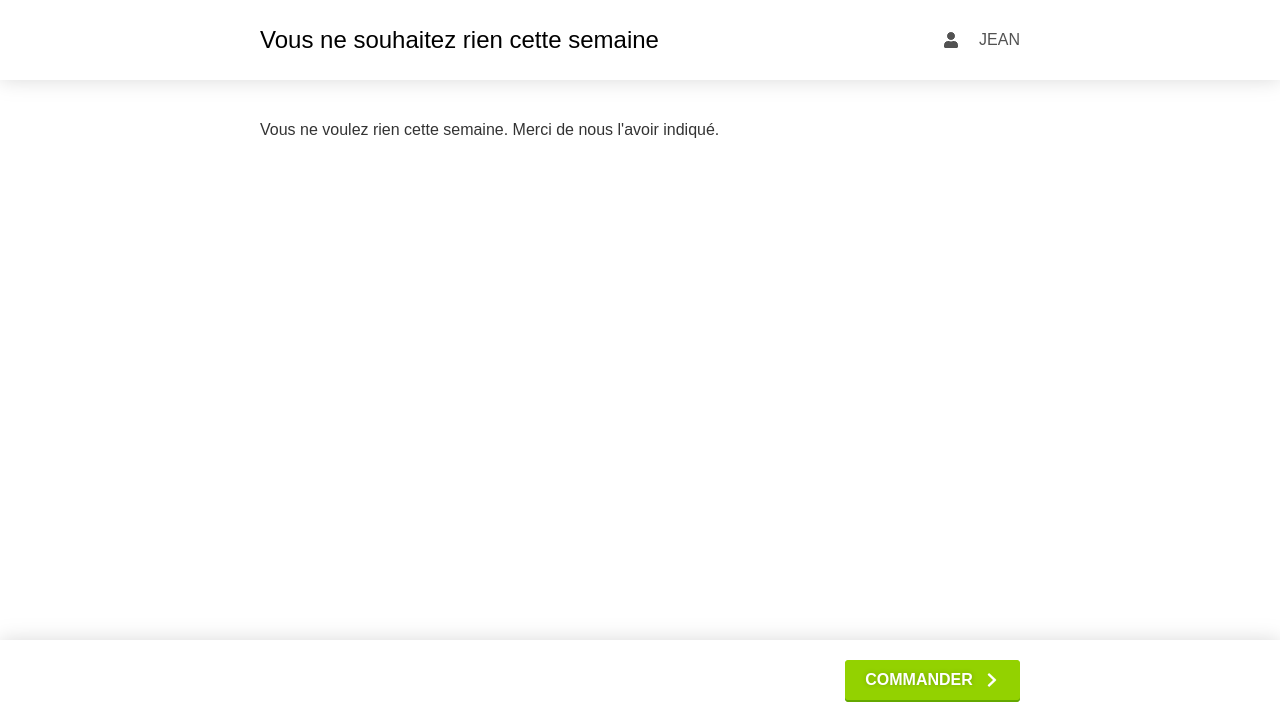The width and height of the screenshot is (1280, 720).
Task: Click the user profile icon
Action: pos(951,40)
